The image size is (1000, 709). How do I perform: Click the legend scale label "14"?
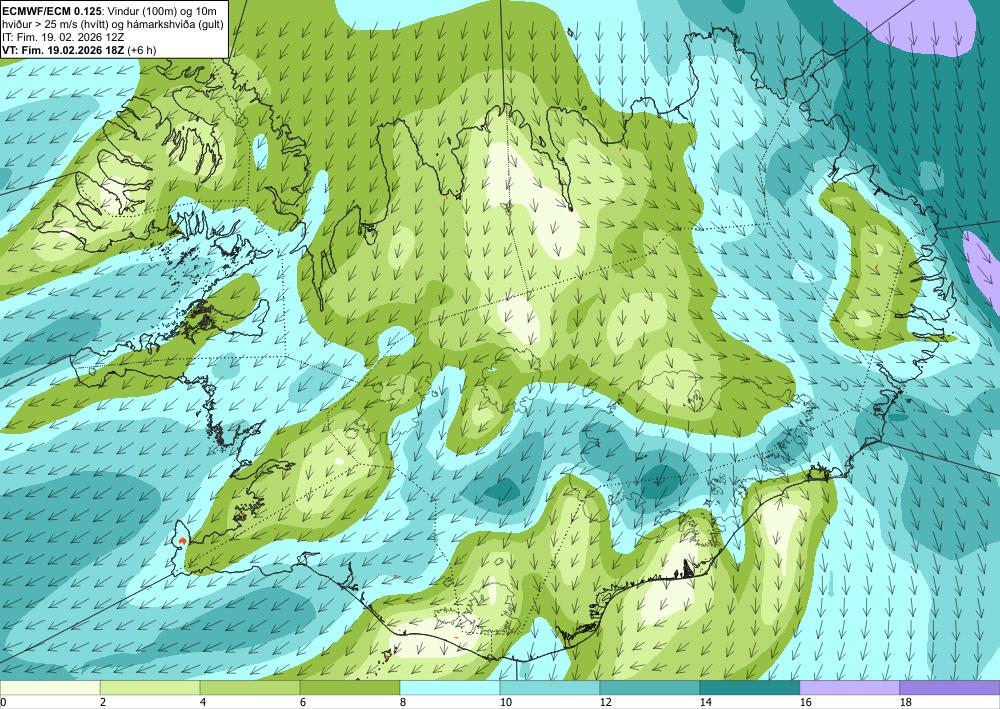point(705,702)
